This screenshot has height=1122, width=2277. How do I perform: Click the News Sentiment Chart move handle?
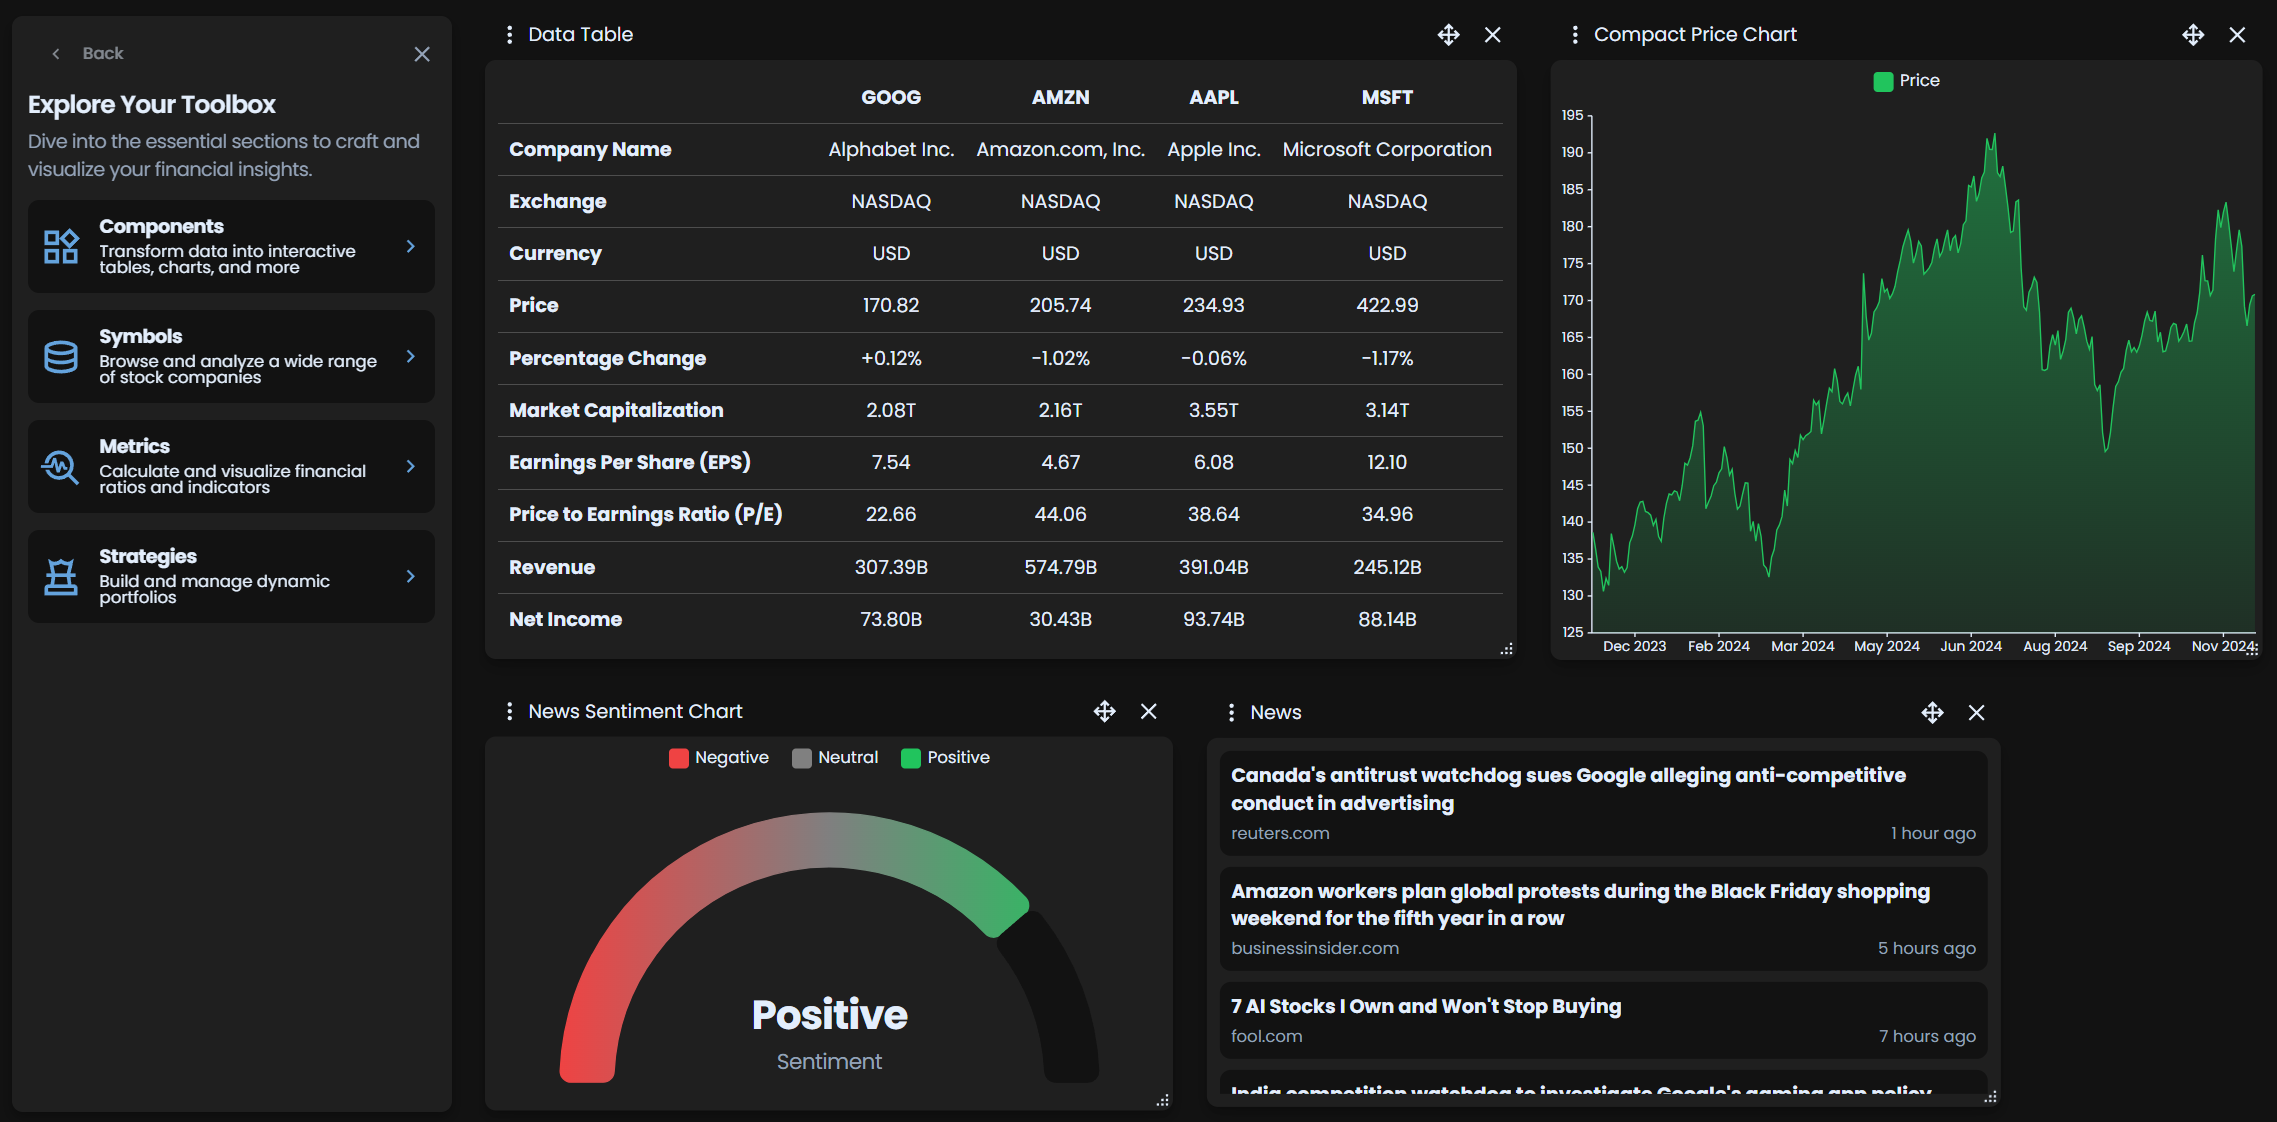[1104, 711]
